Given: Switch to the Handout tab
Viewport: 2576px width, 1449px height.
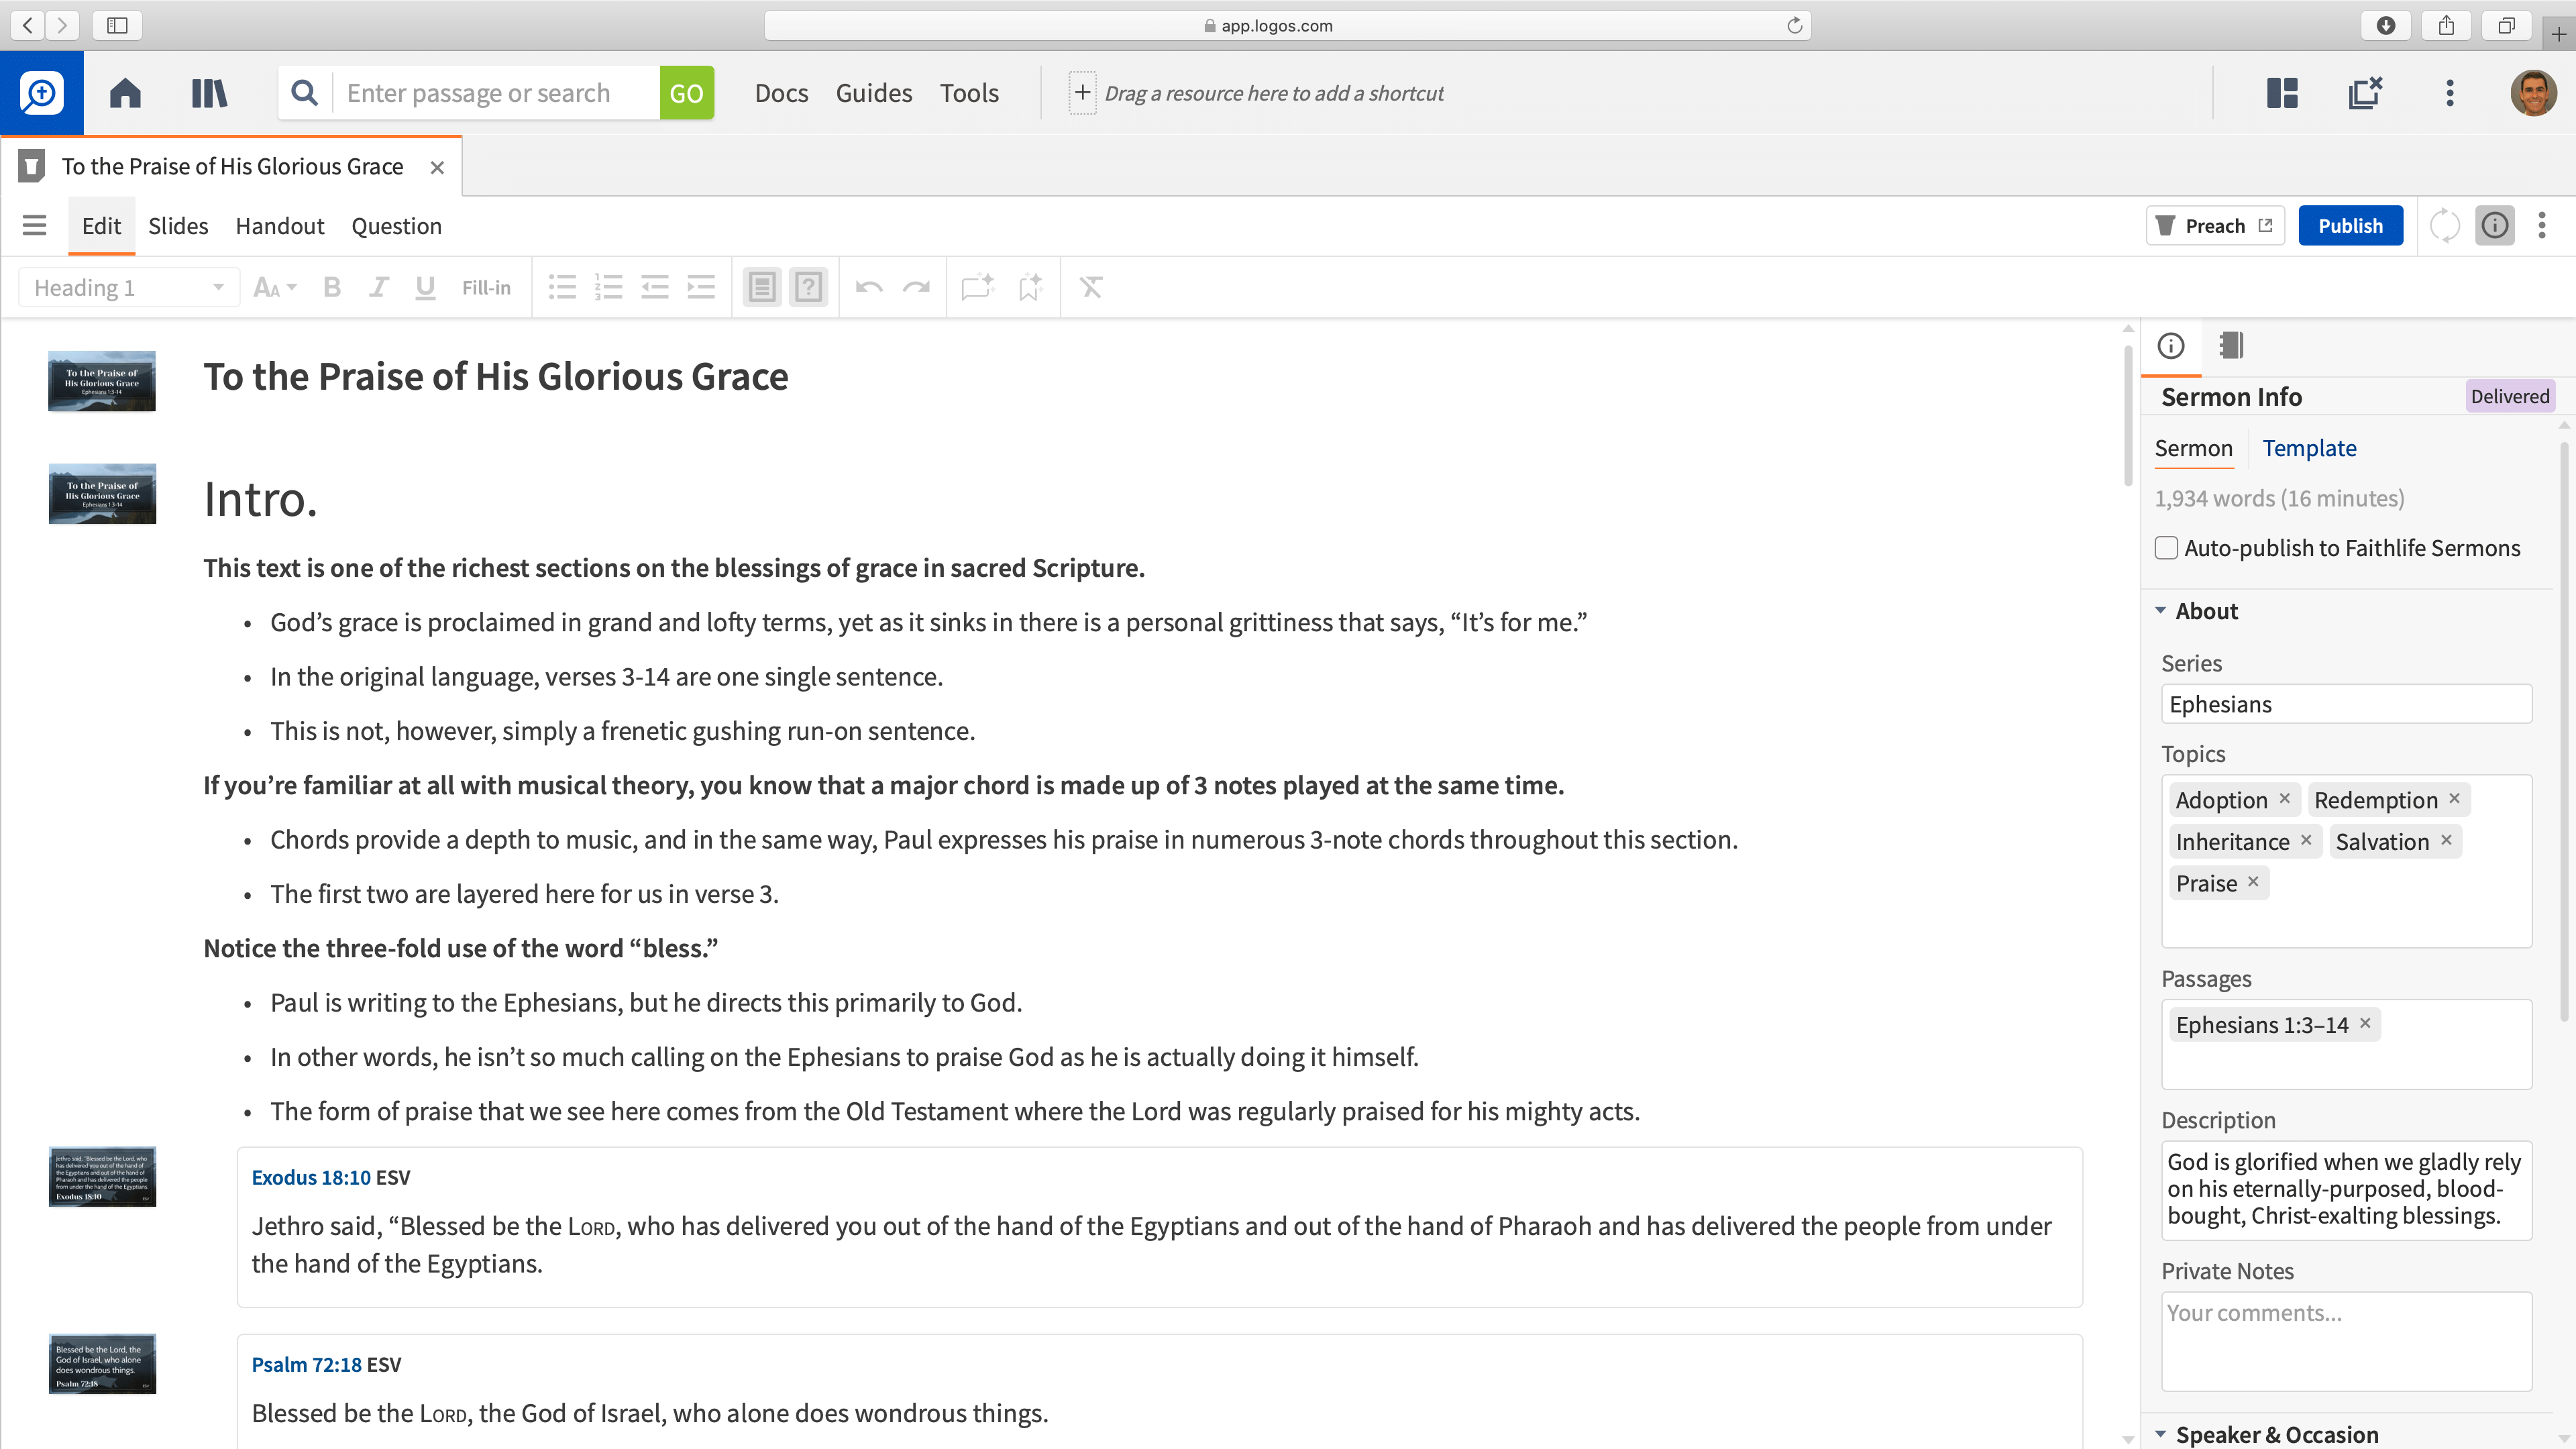Looking at the screenshot, I should pyautogui.click(x=280, y=226).
